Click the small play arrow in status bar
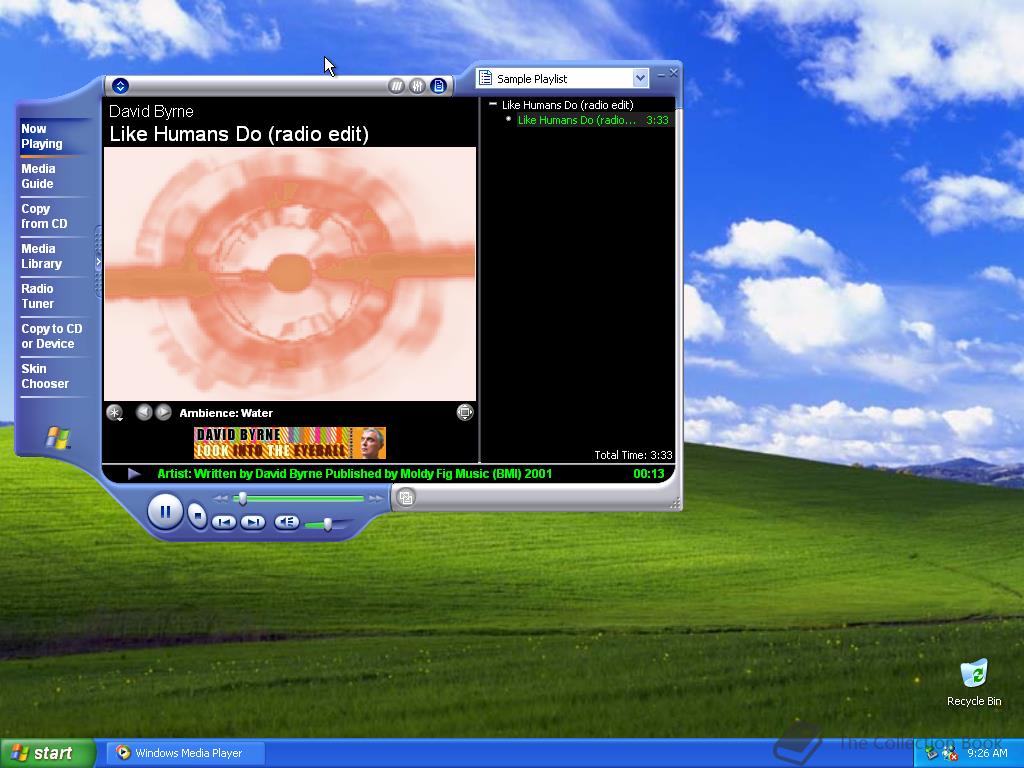This screenshot has height=768, width=1024. click(134, 474)
